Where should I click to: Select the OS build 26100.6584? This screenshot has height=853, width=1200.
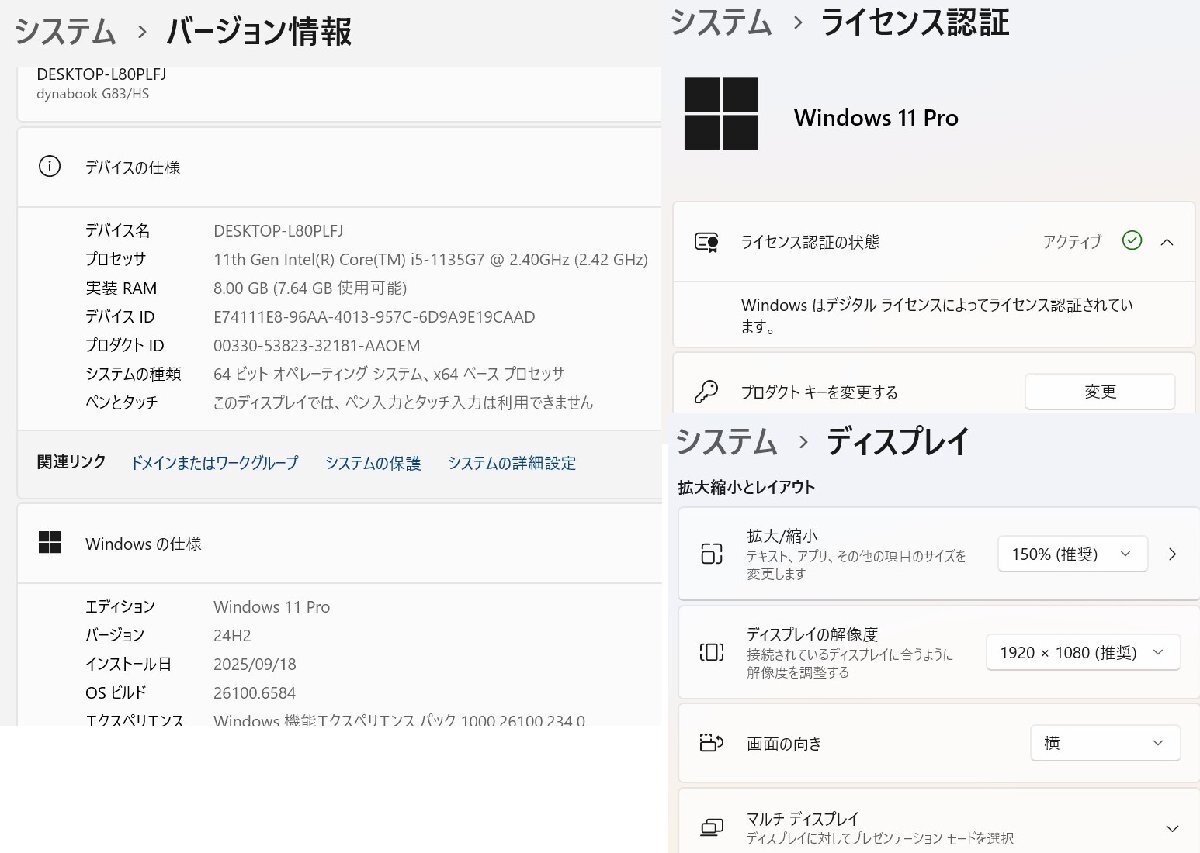254,693
